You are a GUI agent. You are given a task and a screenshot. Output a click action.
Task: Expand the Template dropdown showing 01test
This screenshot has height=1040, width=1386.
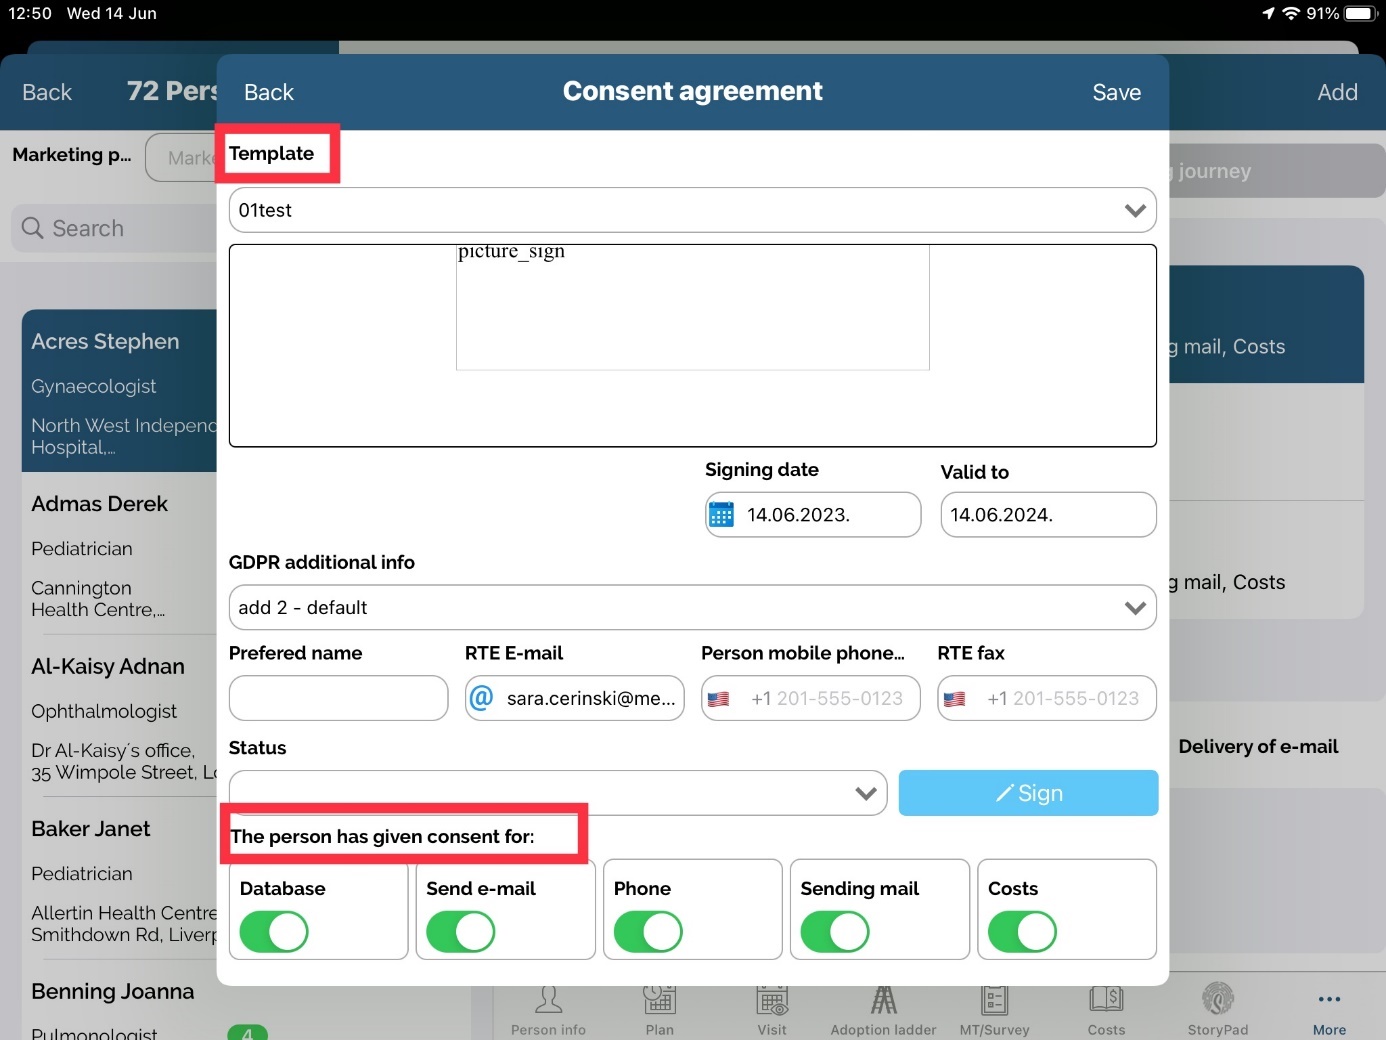692,211
